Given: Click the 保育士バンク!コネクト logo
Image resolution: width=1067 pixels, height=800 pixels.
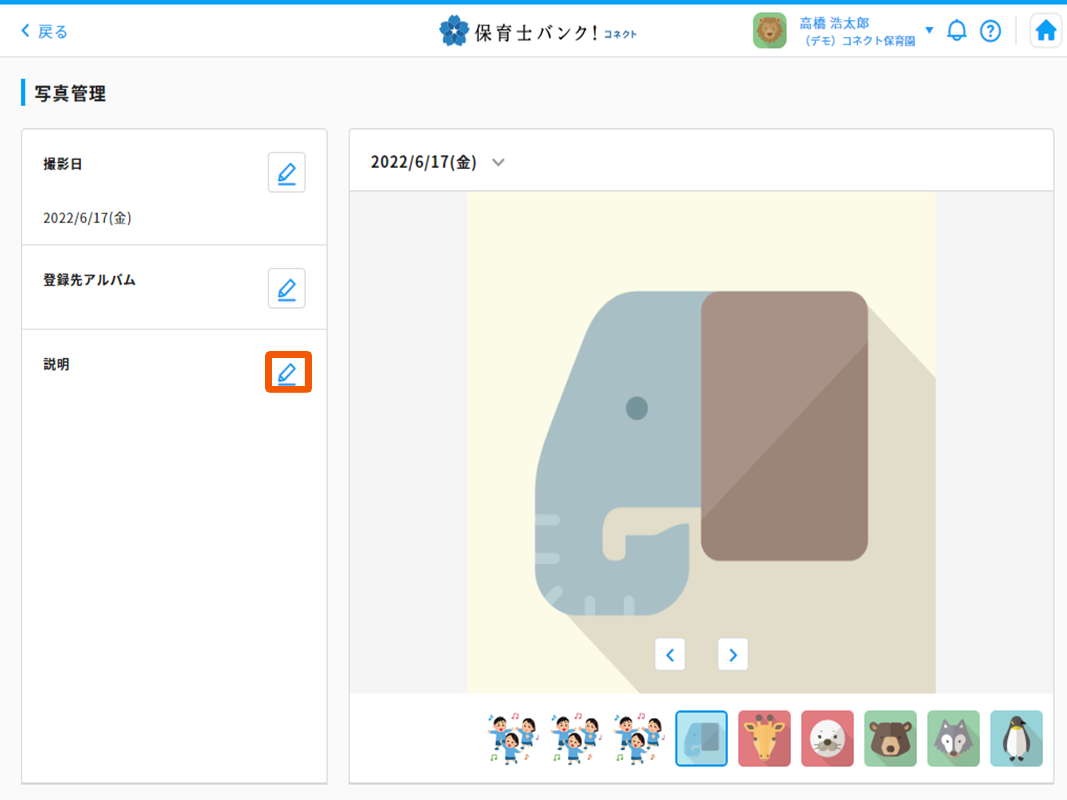Looking at the screenshot, I should pyautogui.click(x=538, y=30).
